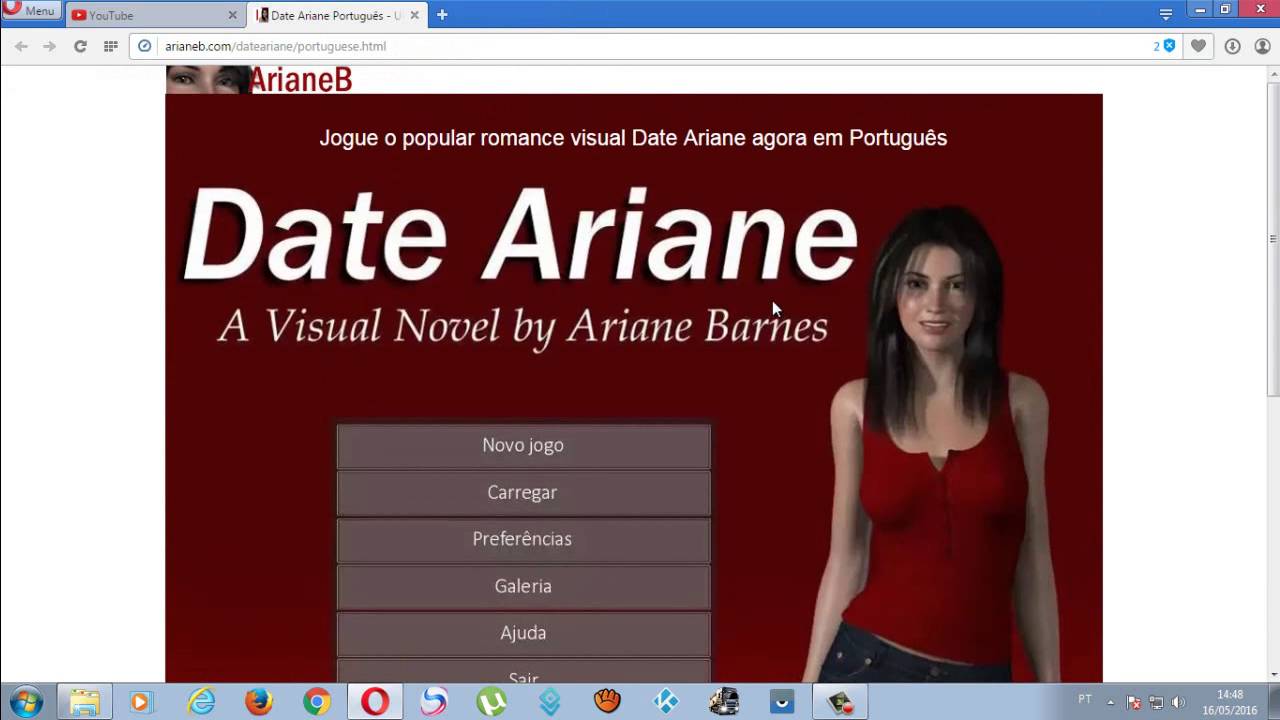
Task: Open the tab menu icon in title bar
Action: tap(1166, 13)
